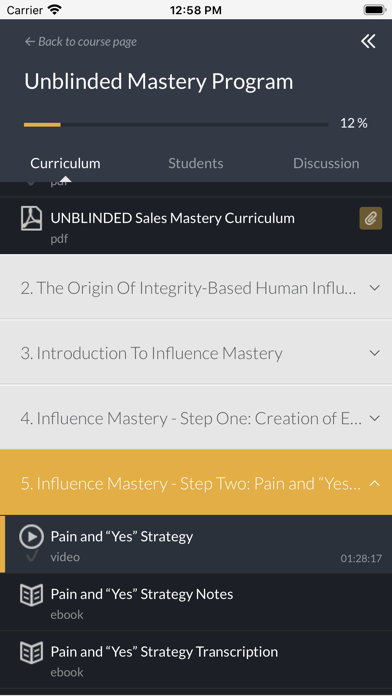Expand section 3 Introduction To Influence Mastery
The image size is (392, 696).
click(x=196, y=353)
